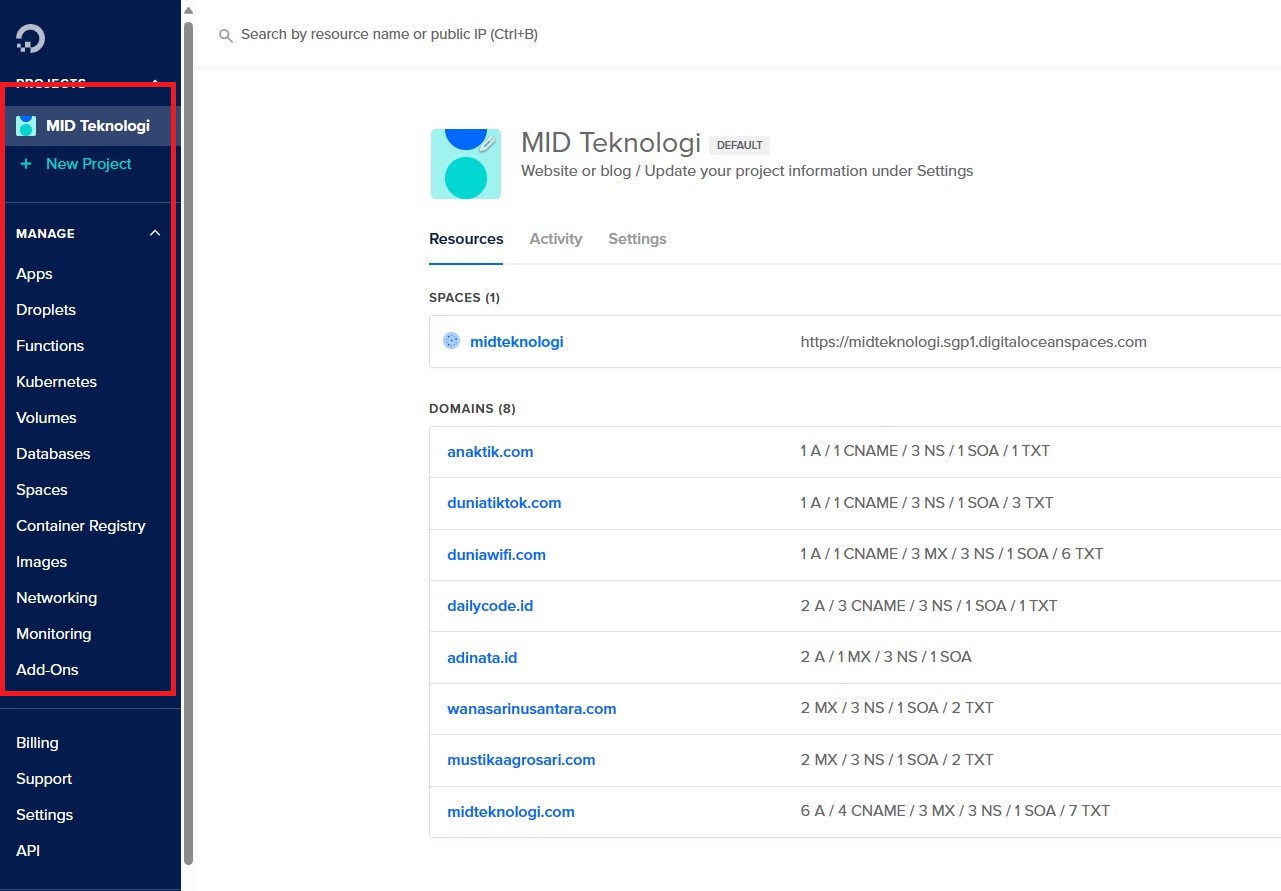This screenshot has width=1281, height=891.
Task: Click the DigitalOcean logo
Action: (x=29, y=38)
